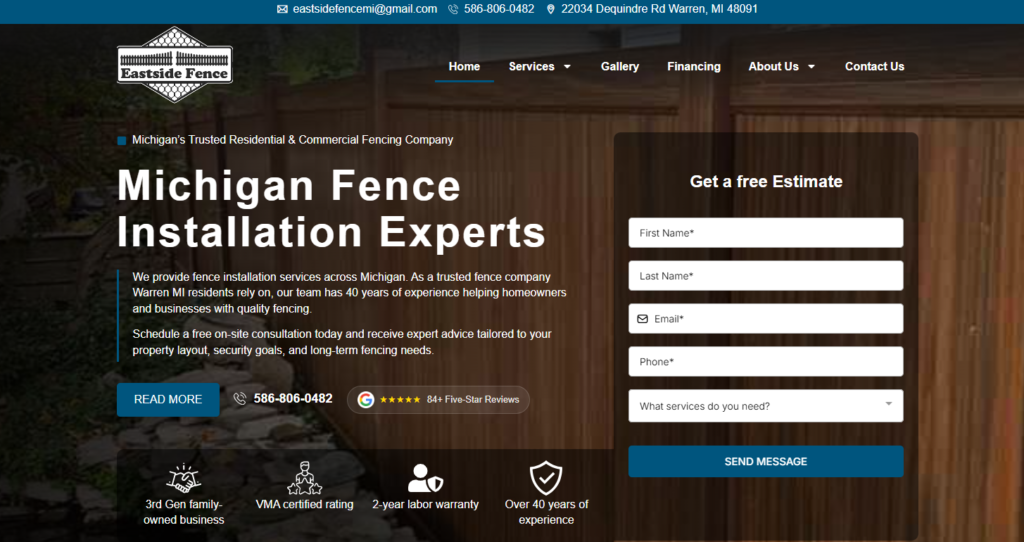The height and width of the screenshot is (542, 1024).
Task: Click the small blue square before tagline
Action: pyautogui.click(x=121, y=140)
